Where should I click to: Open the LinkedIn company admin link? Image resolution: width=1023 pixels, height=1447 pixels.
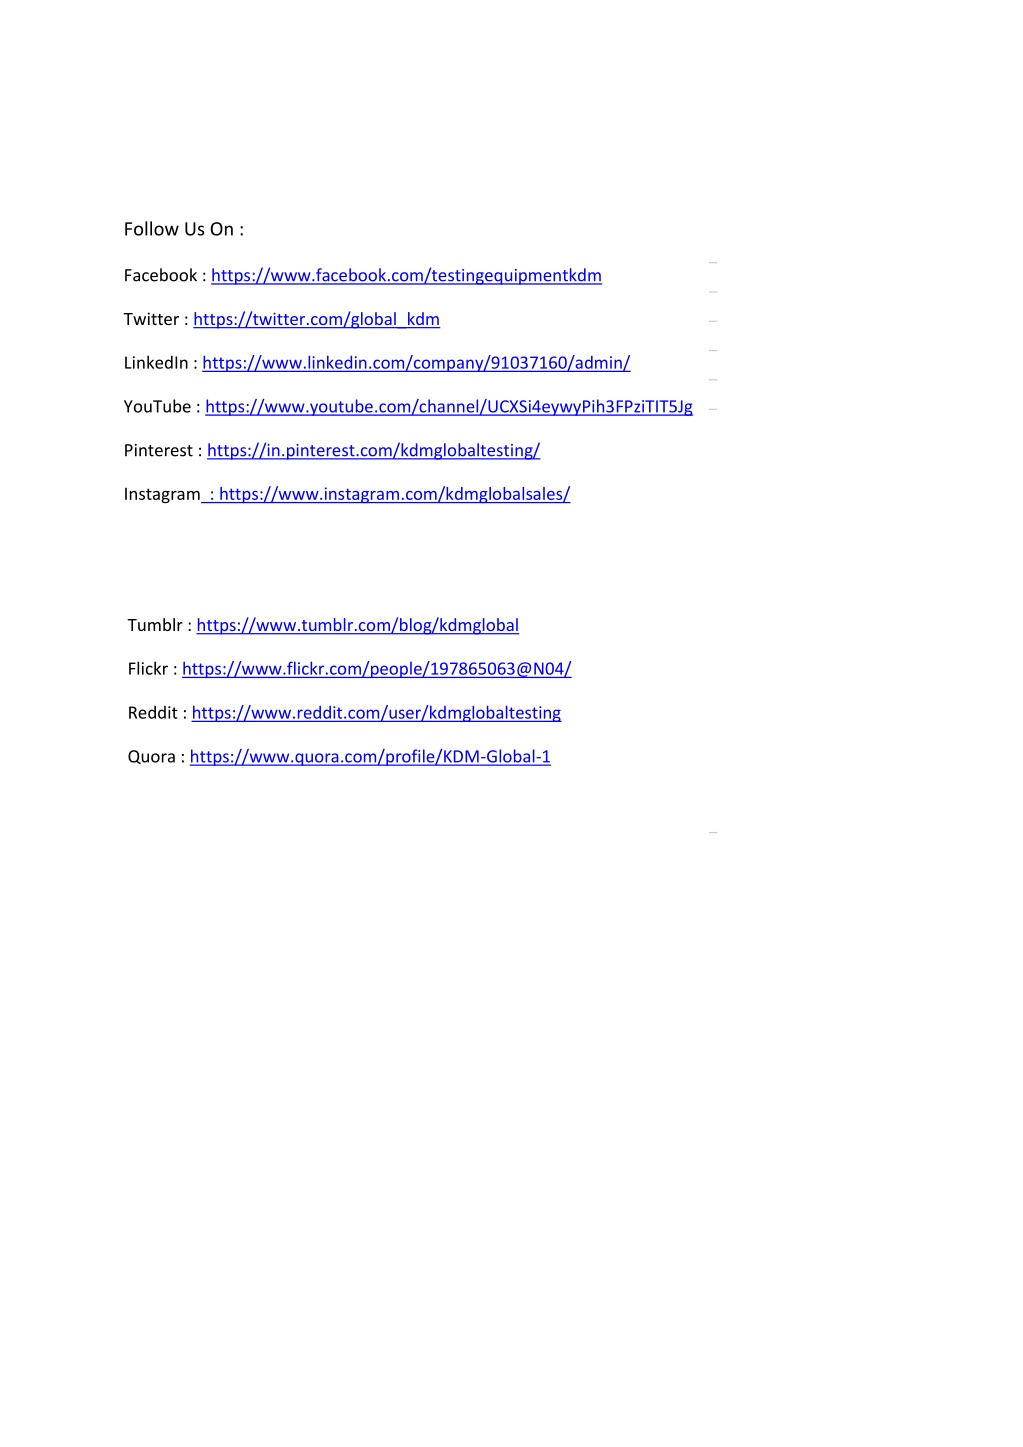(x=416, y=363)
